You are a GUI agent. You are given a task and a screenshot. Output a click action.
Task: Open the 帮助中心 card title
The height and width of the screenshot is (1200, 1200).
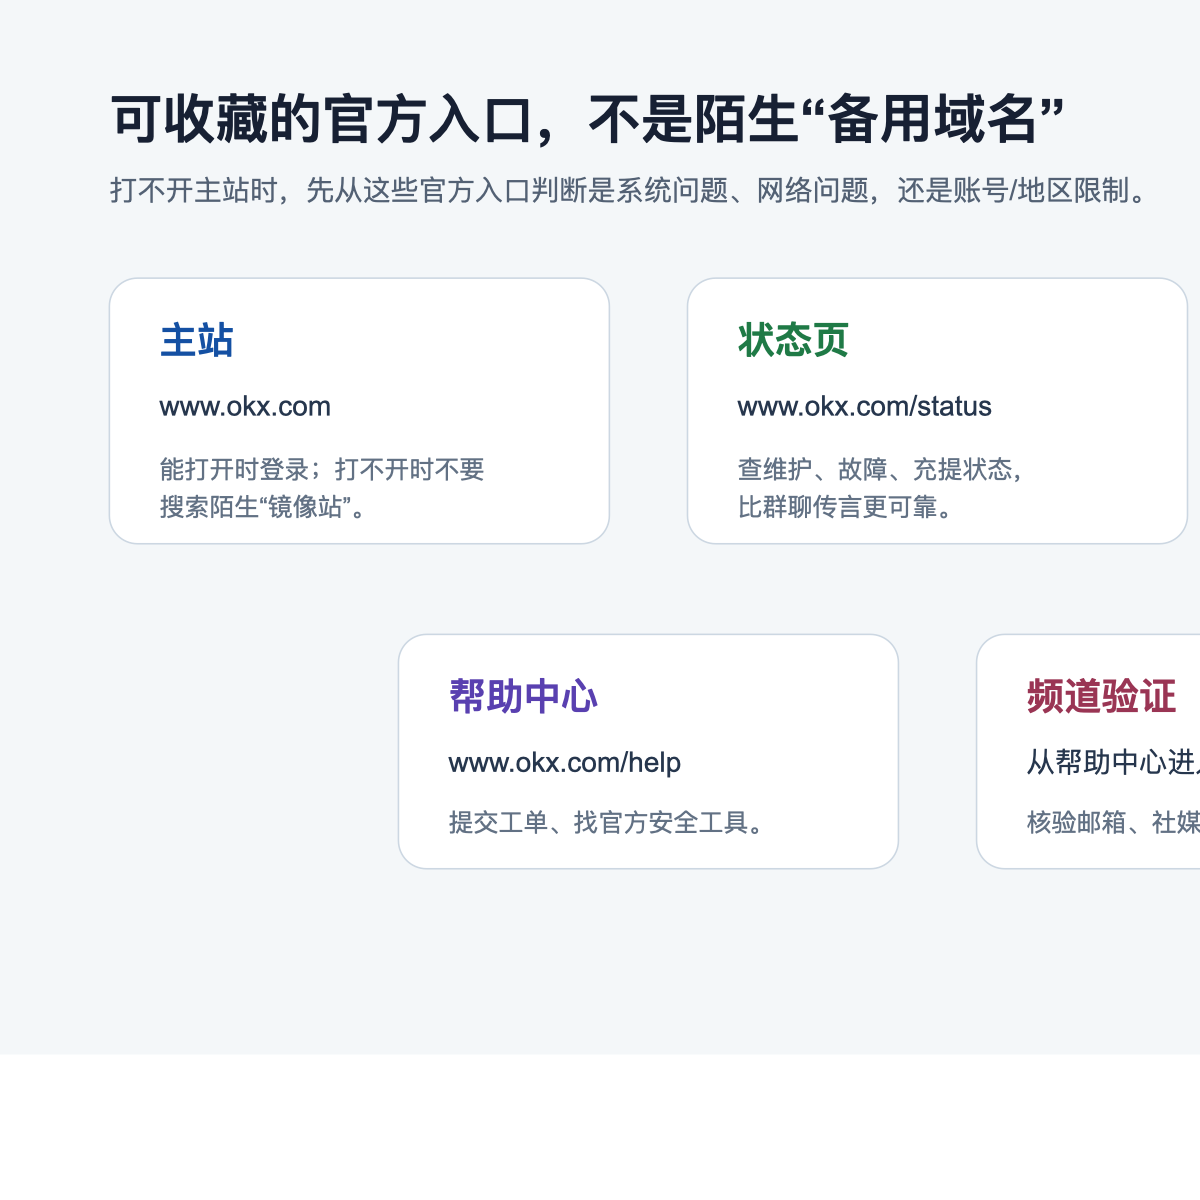point(523,696)
